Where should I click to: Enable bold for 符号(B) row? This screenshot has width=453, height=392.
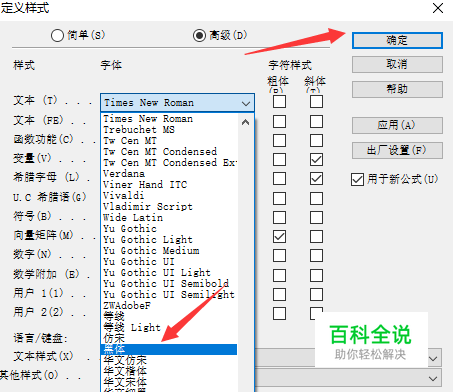pyautogui.click(x=279, y=217)
